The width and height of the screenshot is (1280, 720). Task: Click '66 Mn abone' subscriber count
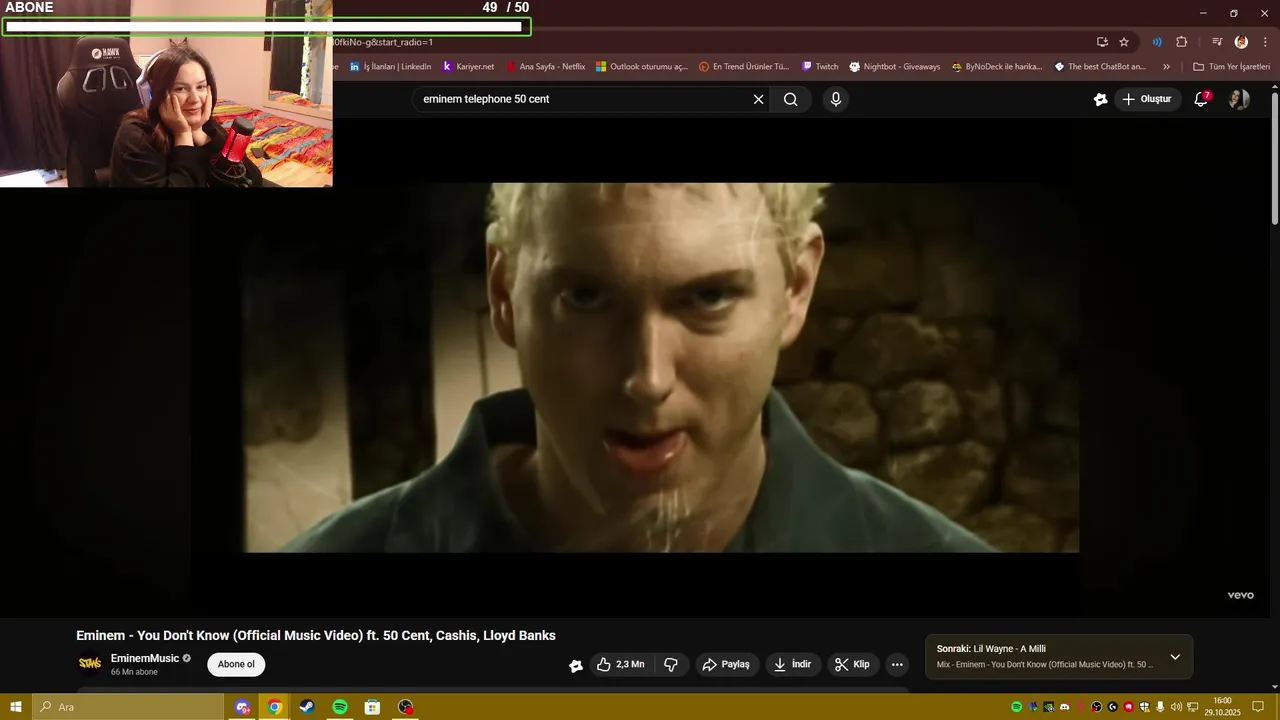click(134, 672)
